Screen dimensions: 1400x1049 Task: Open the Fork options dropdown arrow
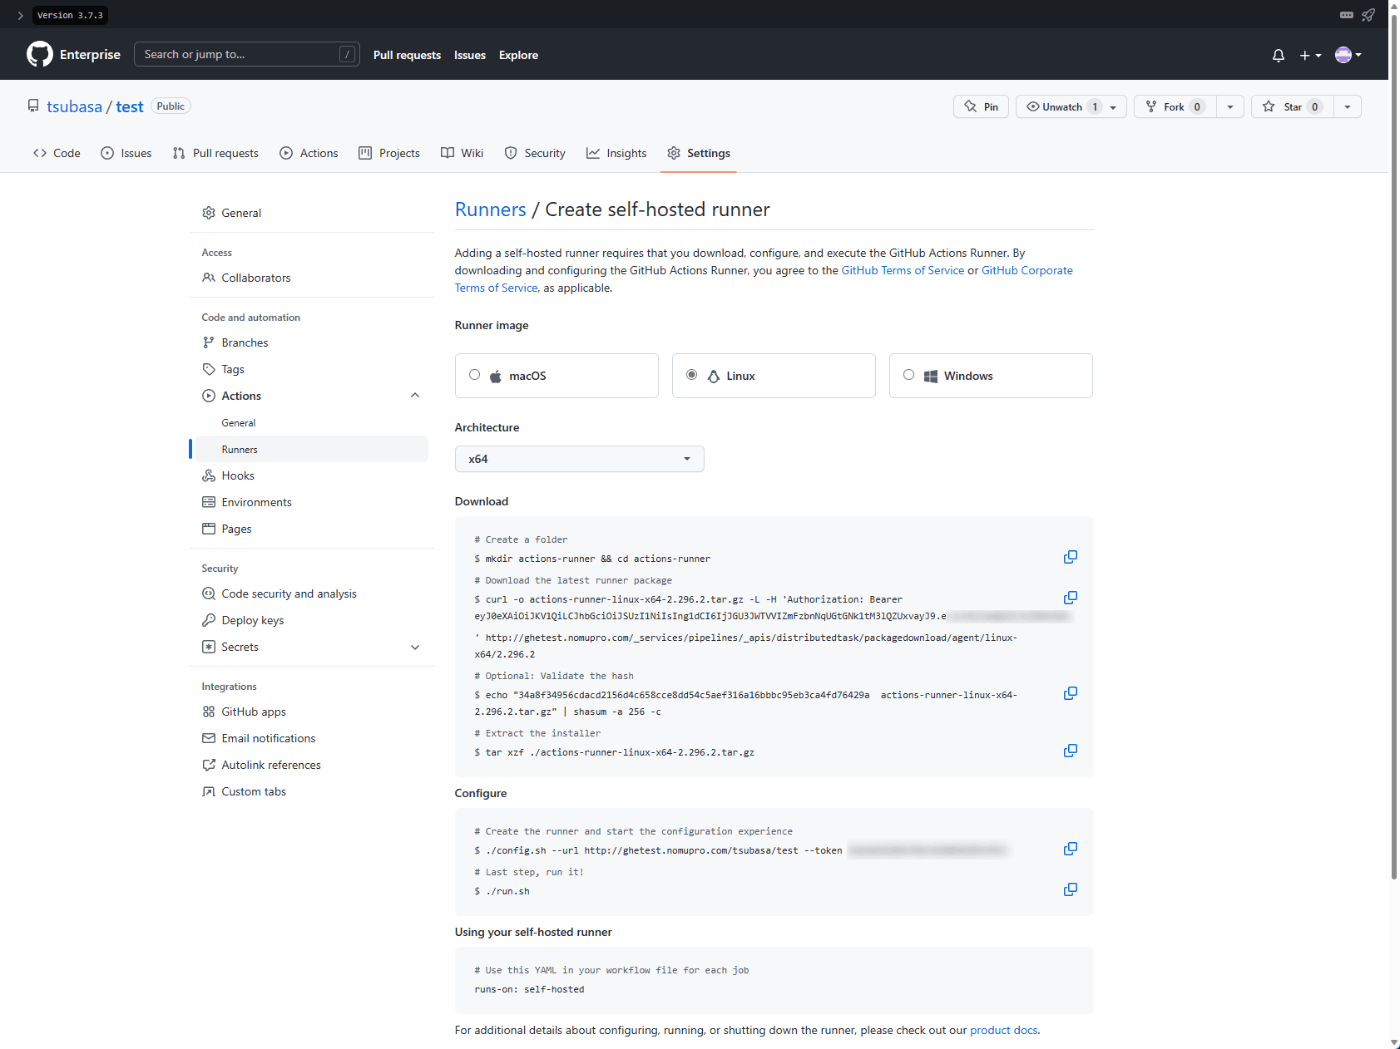(1230, 107)
